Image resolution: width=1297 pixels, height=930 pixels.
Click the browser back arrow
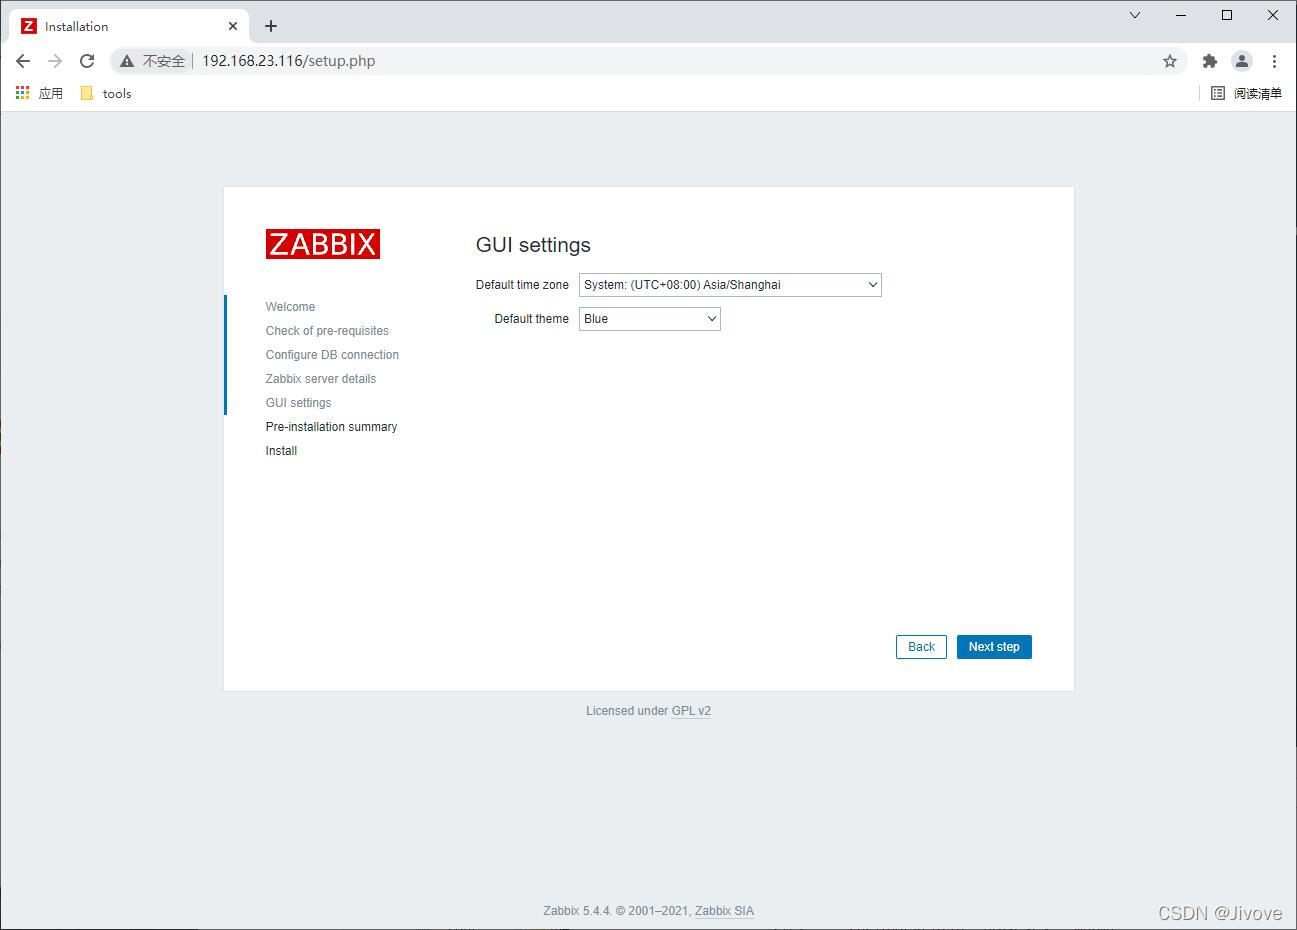click(23, 61)
